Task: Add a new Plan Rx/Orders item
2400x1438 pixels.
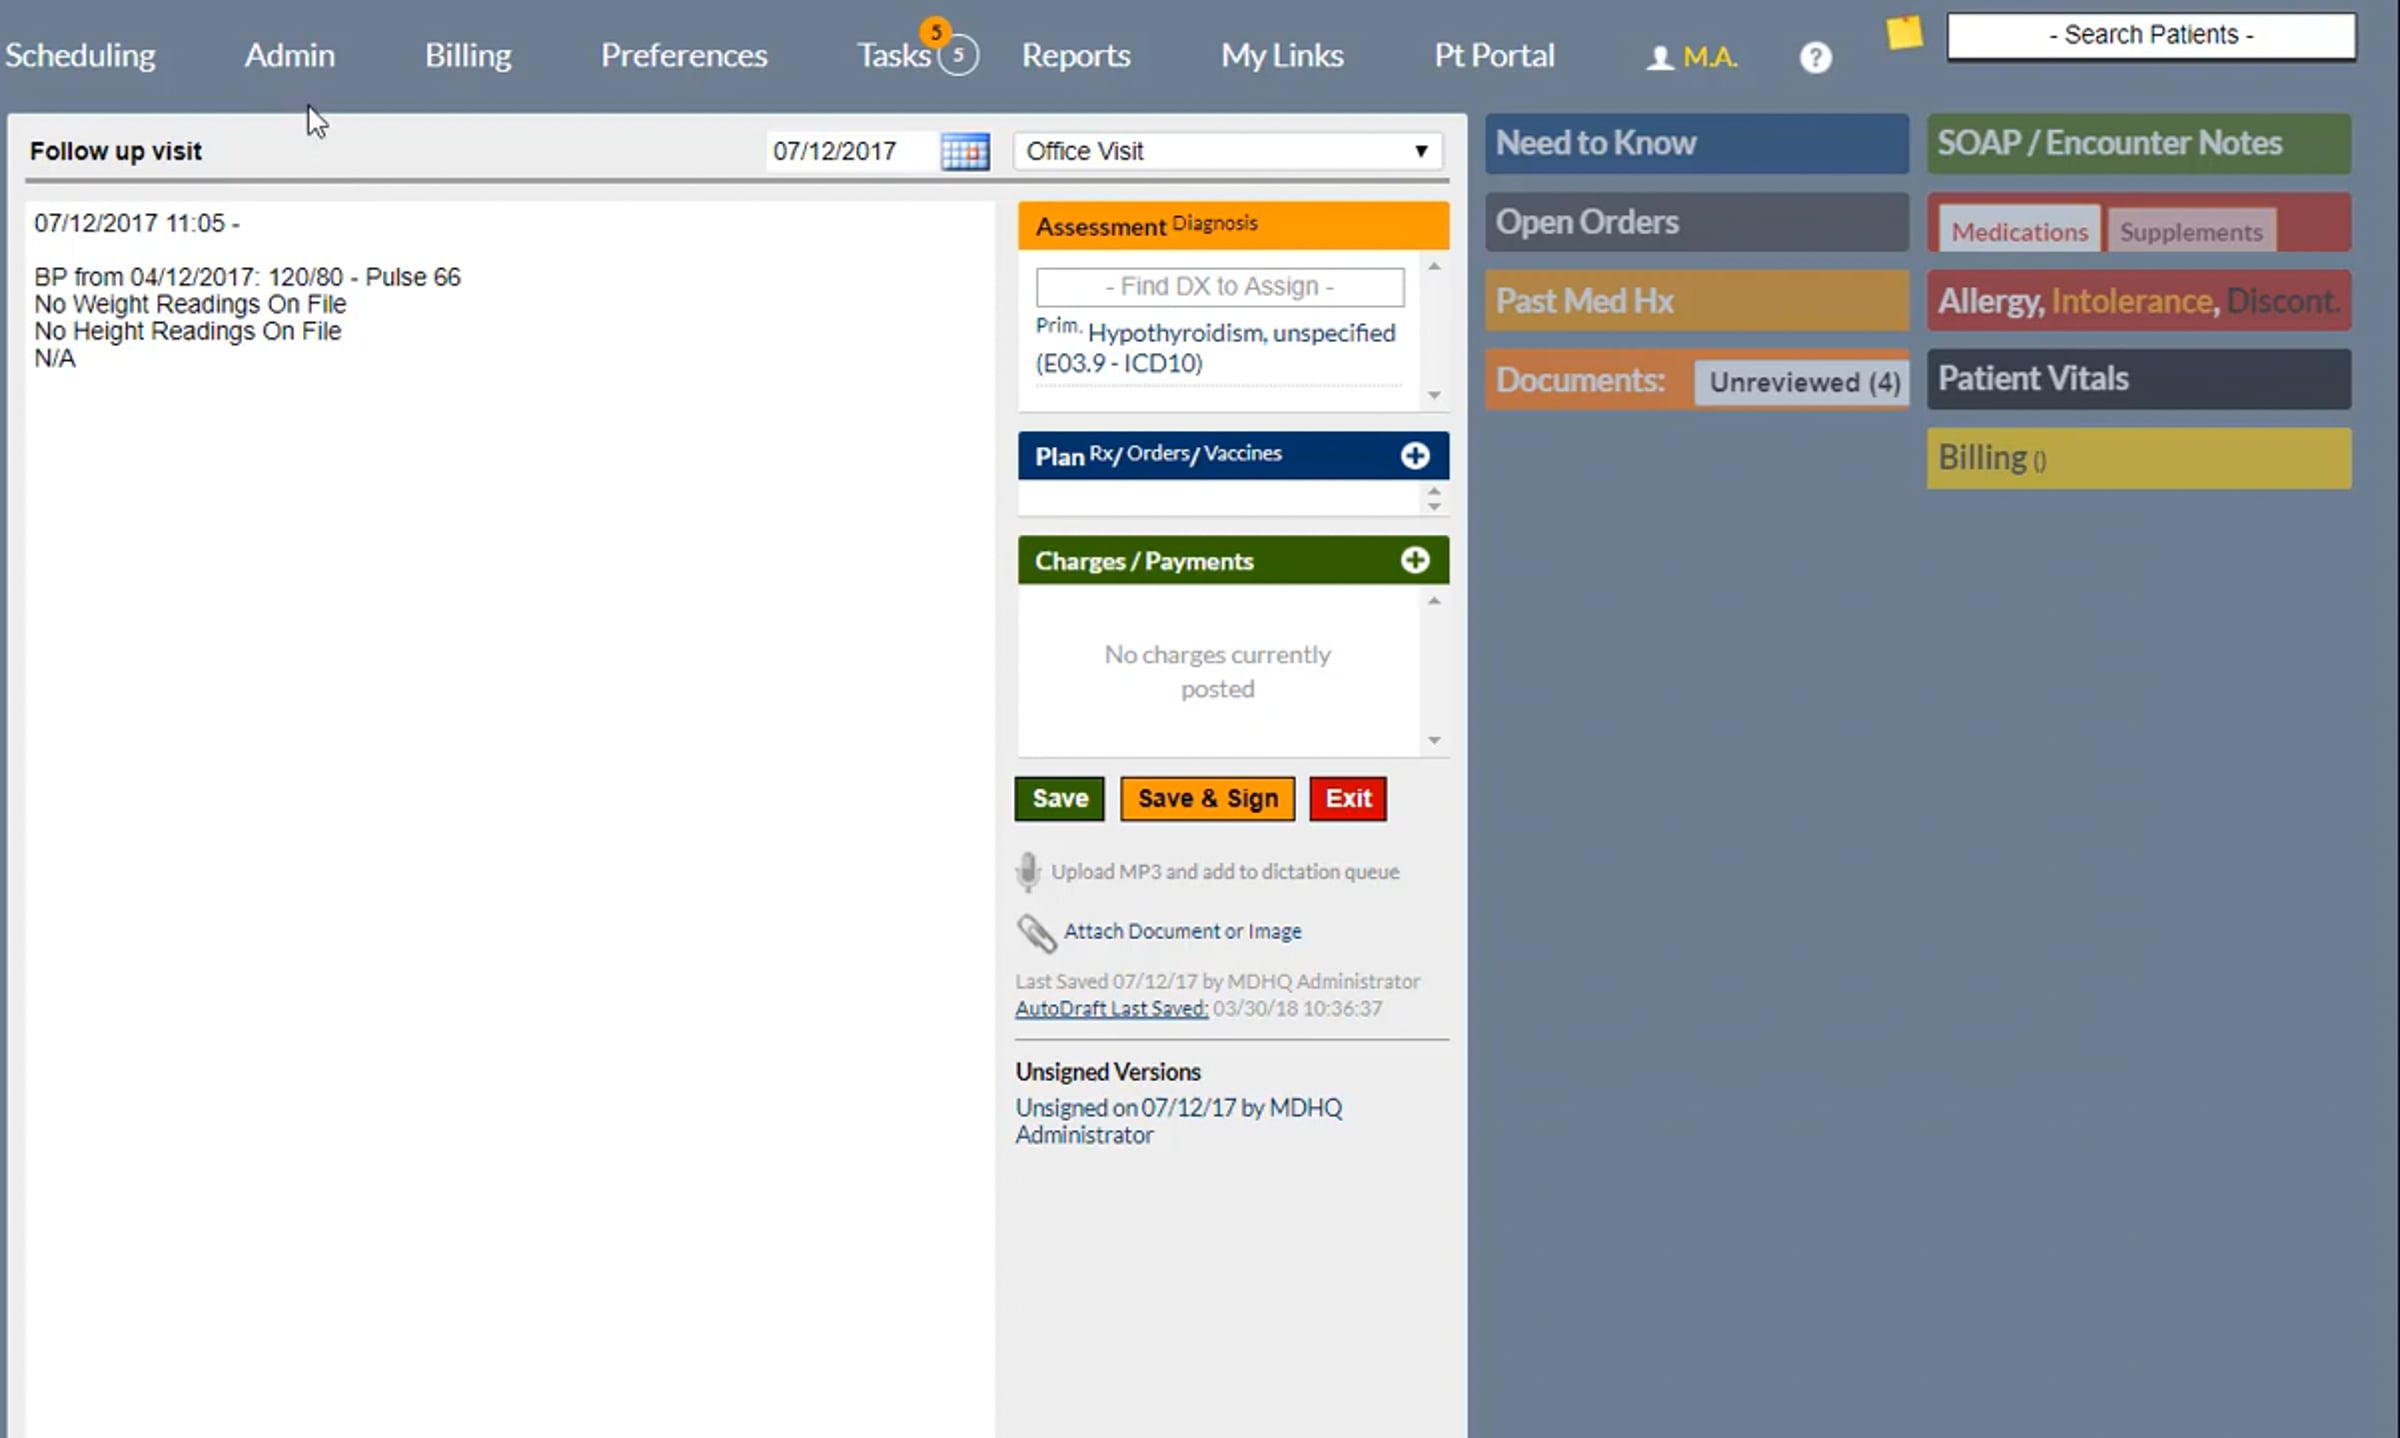Action: click(1414, 455)
